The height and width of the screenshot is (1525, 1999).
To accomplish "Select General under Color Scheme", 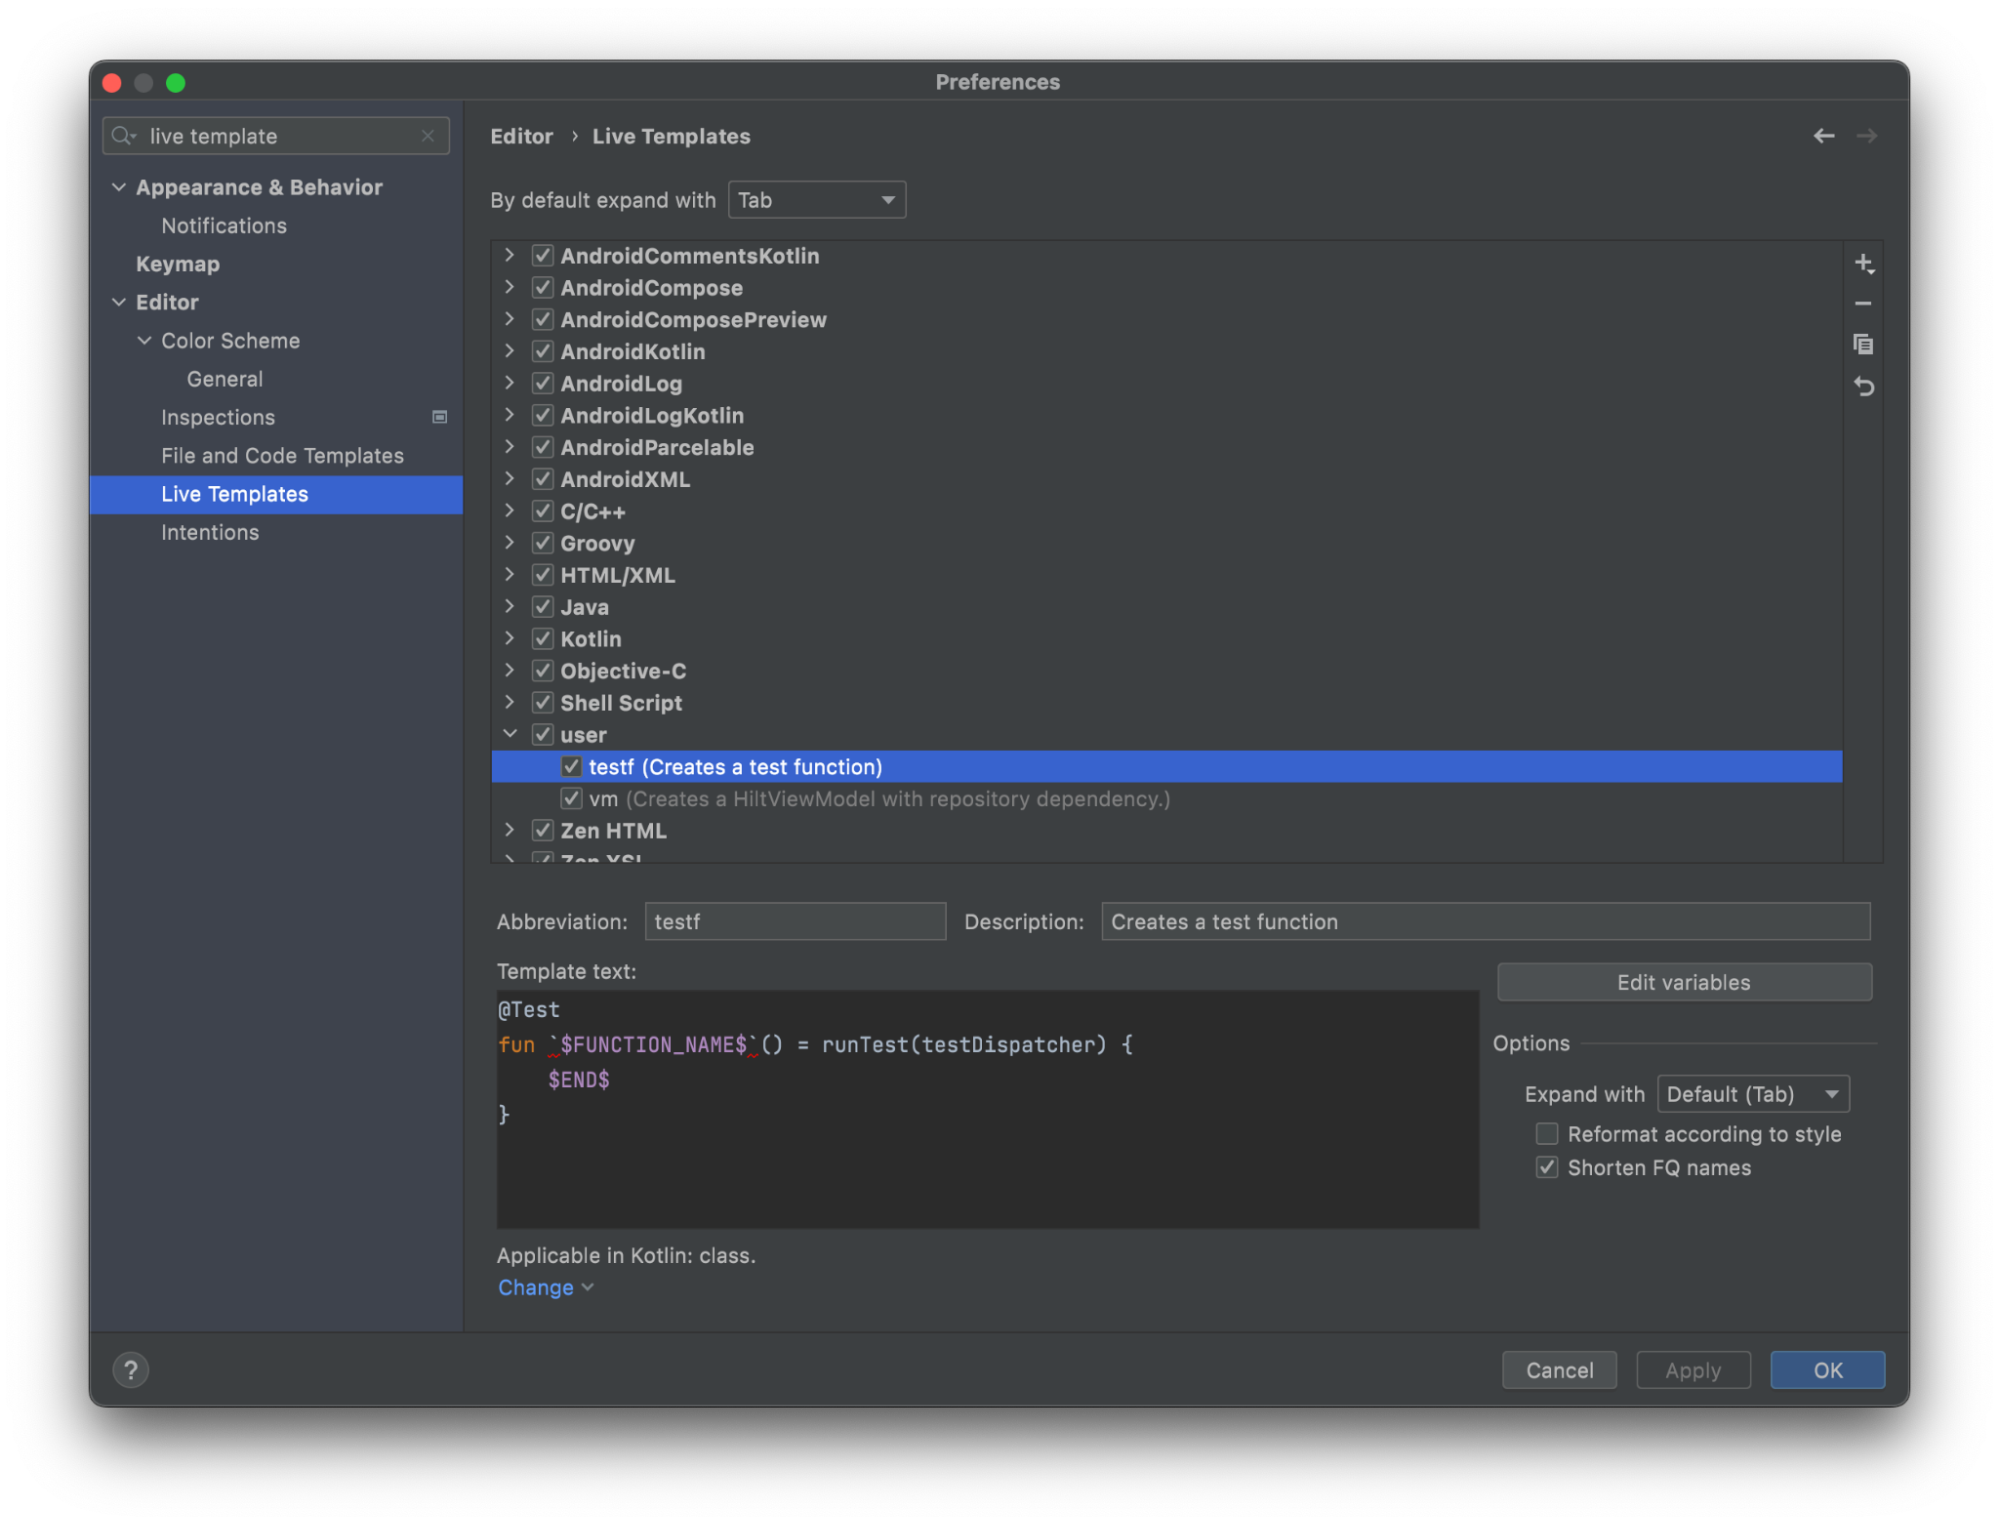I will pyautogui.click(x=225, y=379).
